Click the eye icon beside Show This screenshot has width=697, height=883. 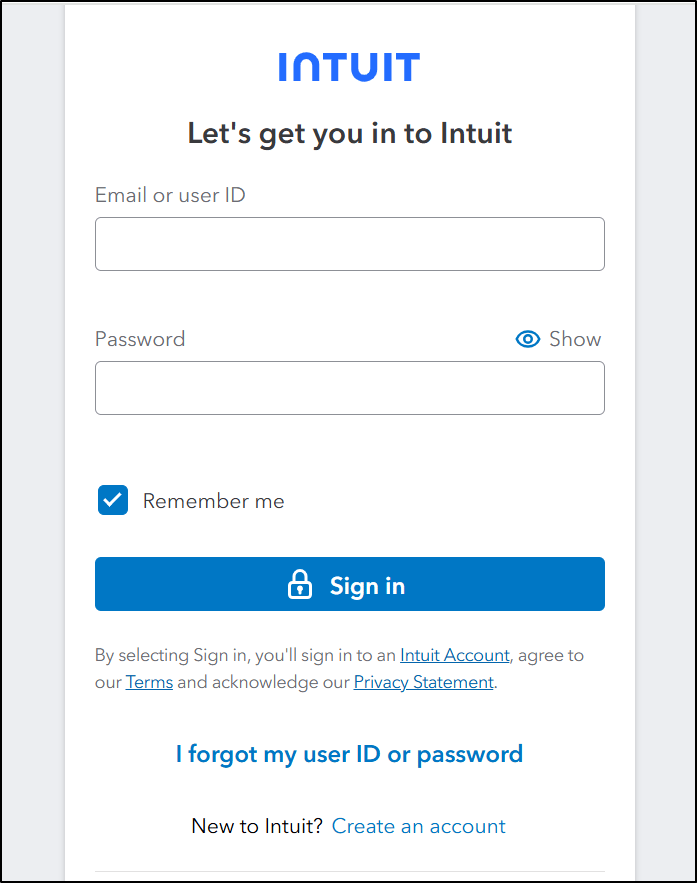pyautogui.click(x=527, y=339)
